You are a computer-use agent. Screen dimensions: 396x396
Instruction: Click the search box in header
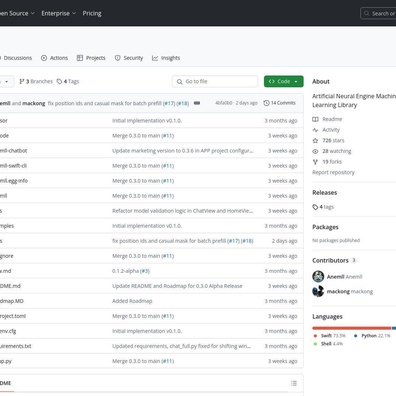coord(378,13)
